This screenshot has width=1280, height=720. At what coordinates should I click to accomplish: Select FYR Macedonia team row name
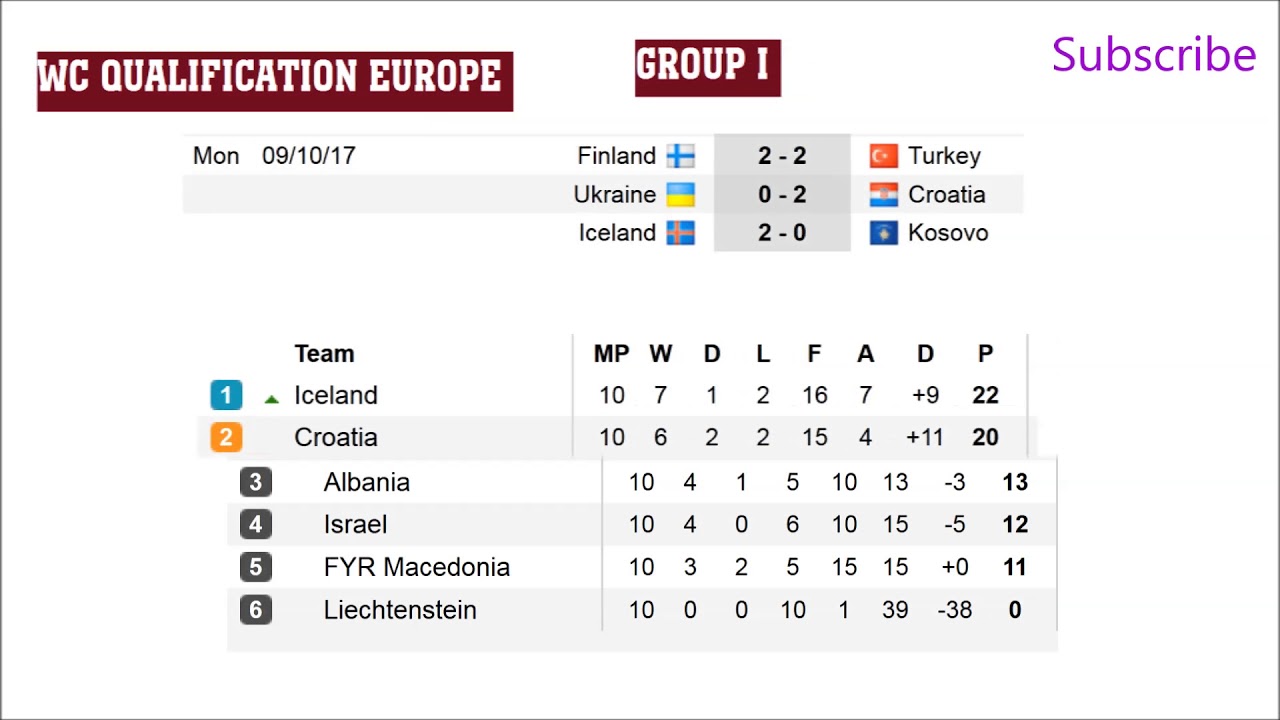coord(417,567)
